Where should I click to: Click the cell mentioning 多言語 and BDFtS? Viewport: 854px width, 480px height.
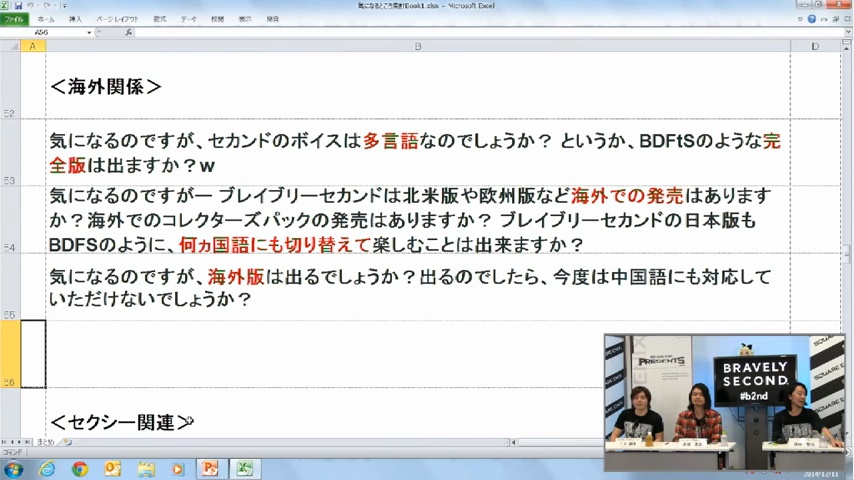pyautogui.click(x=418, y=153)
